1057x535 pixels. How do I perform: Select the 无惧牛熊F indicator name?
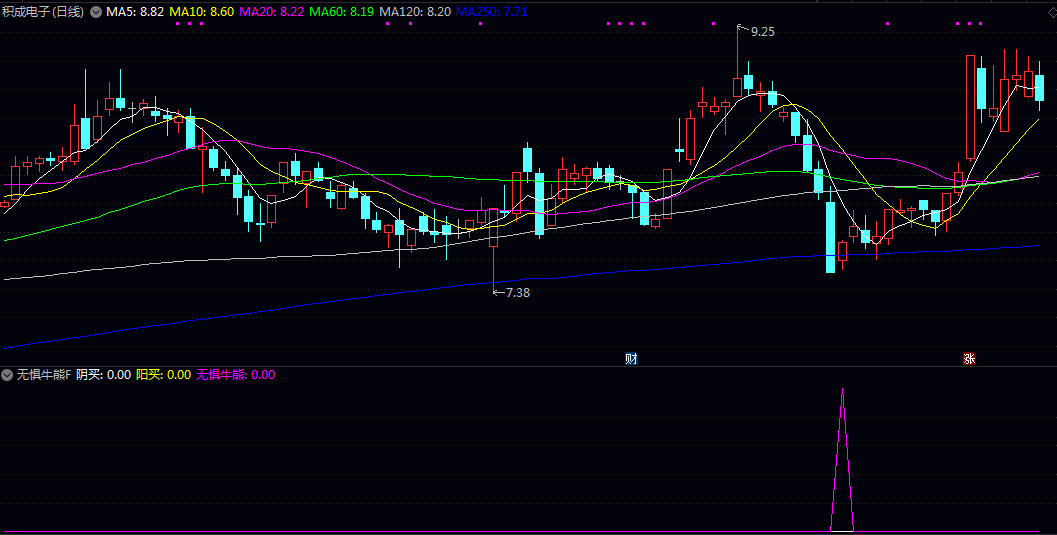click(x=44, y=375)
